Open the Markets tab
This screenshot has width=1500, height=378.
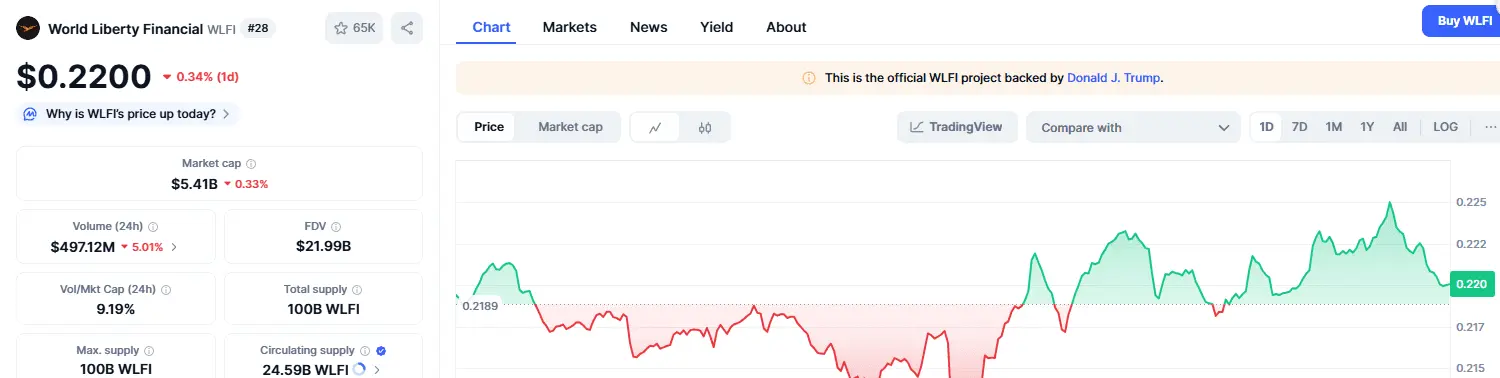570,27
